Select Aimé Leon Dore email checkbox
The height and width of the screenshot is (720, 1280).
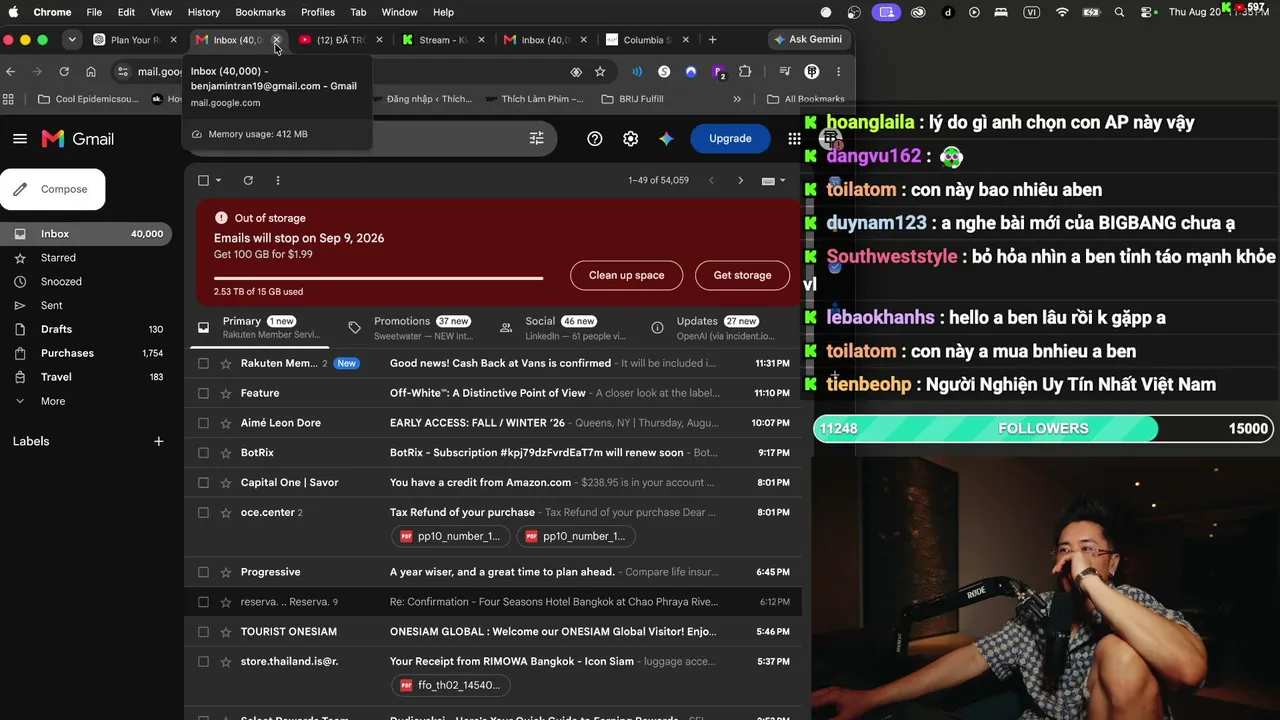[x=203, y=423]
